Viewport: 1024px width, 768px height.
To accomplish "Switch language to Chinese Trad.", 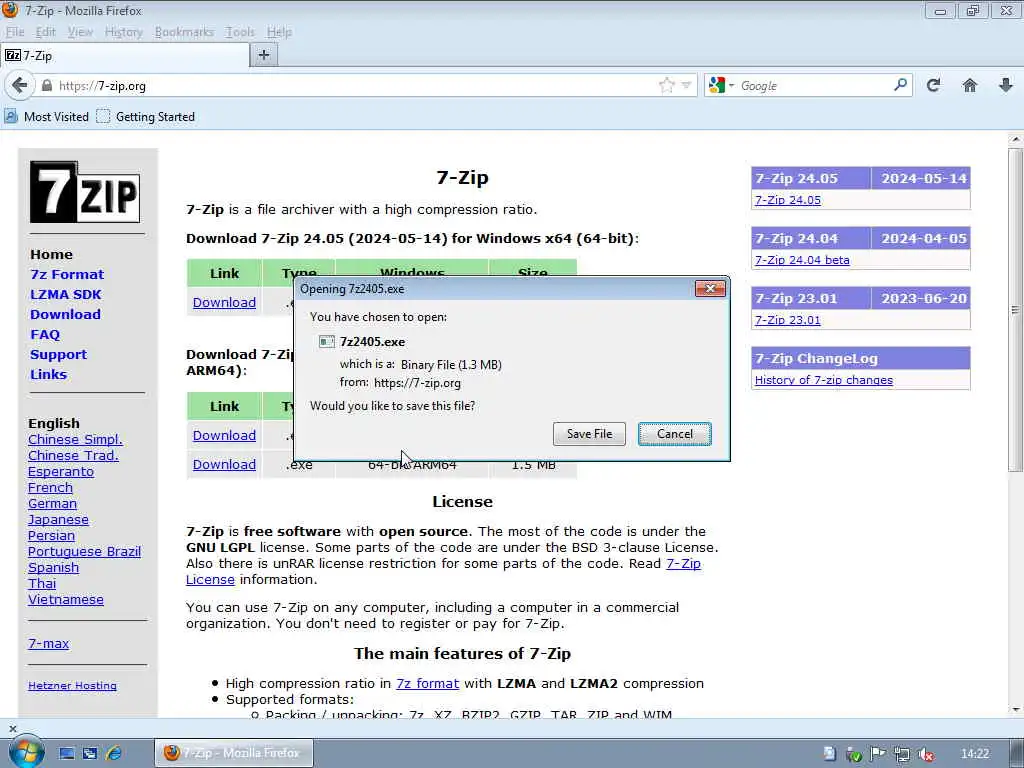I will pos(73,456).
